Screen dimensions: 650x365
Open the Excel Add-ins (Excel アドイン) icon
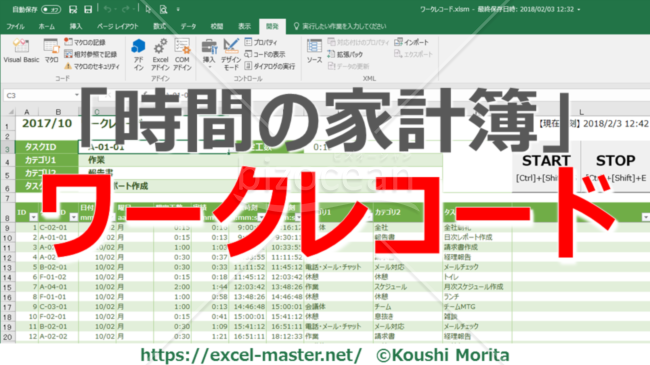point(160,55)
